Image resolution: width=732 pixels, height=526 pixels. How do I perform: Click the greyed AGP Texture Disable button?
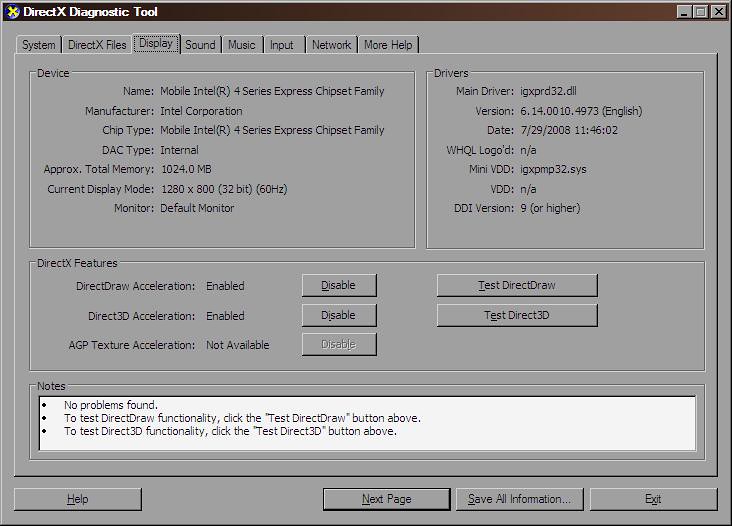(x=339, y=344)
